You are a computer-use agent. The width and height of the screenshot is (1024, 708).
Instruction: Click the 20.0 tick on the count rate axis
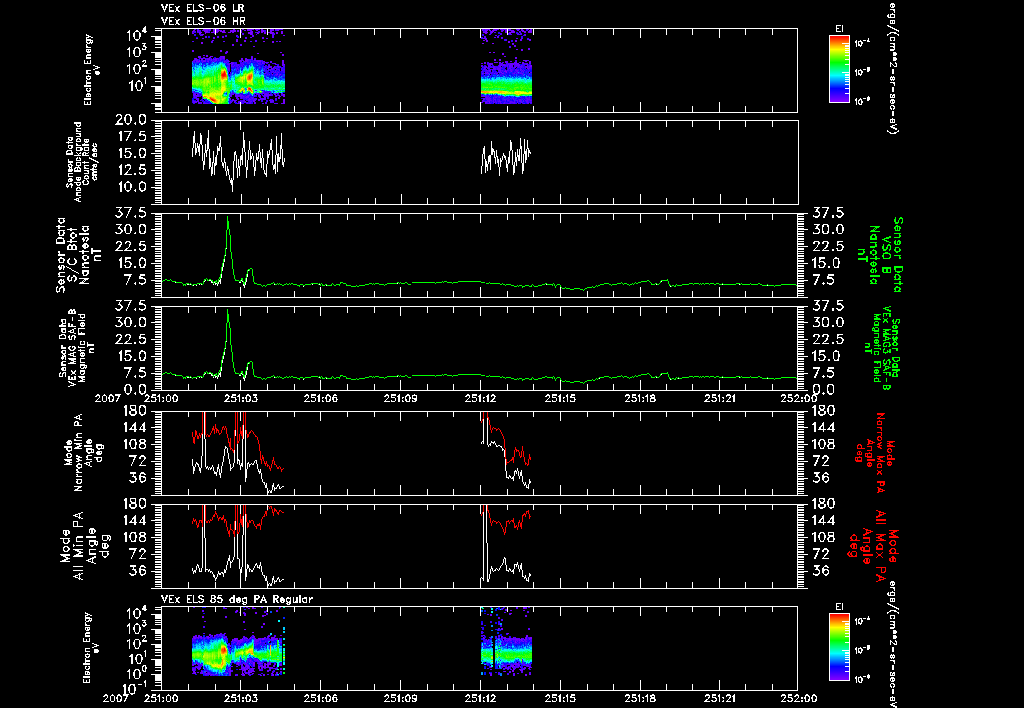pyautogui.click(x=132, y=120)
